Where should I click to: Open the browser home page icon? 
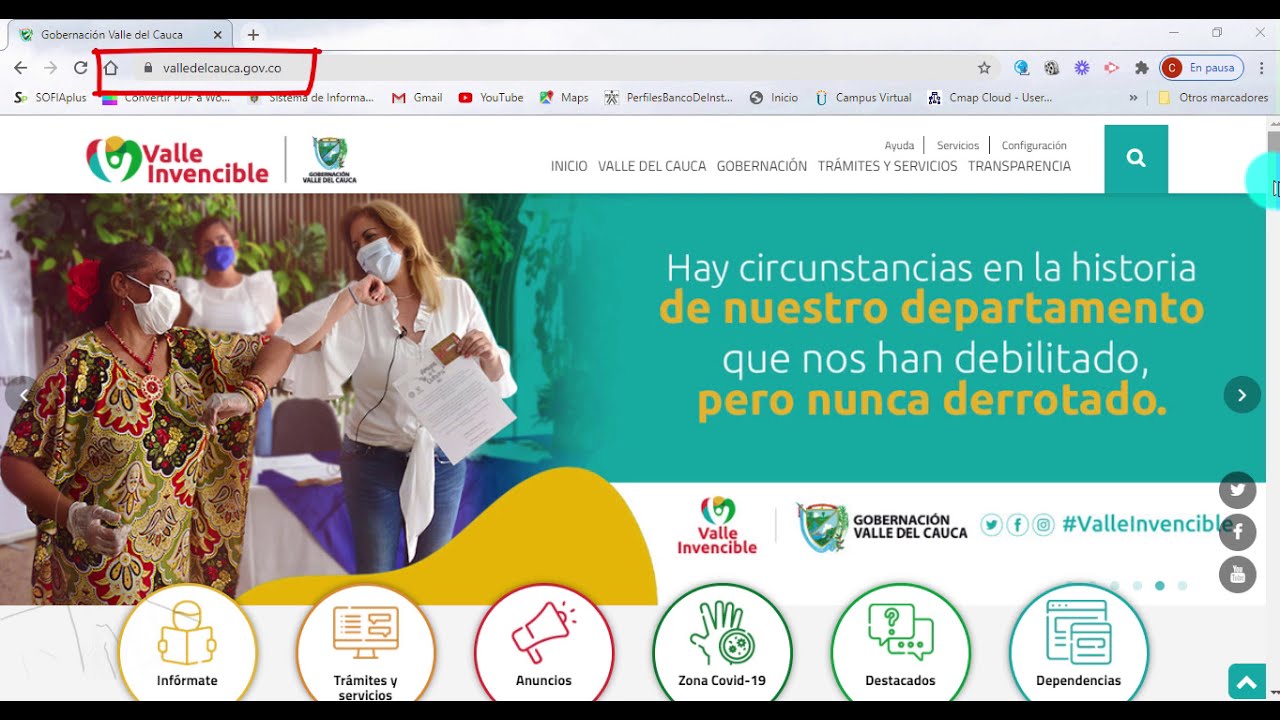(x=111, y=68)
